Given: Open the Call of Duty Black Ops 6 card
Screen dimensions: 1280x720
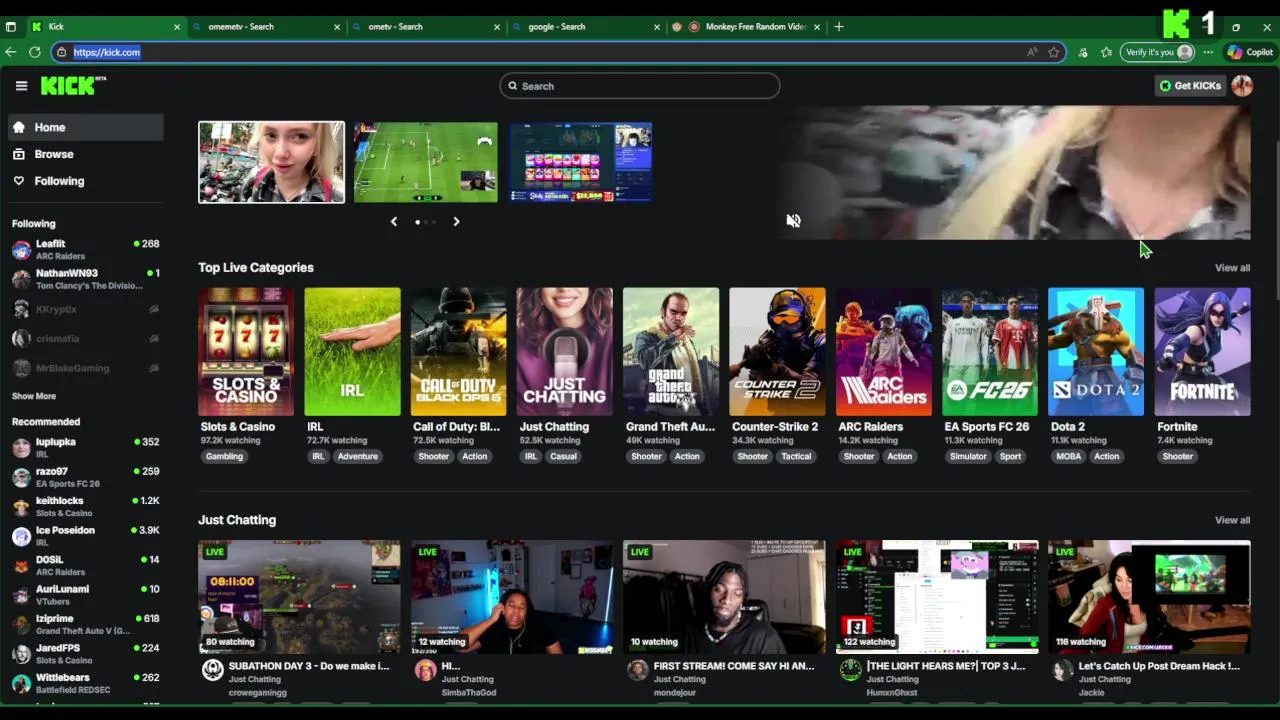Looking at the screenshot, I should coord(458,352).
